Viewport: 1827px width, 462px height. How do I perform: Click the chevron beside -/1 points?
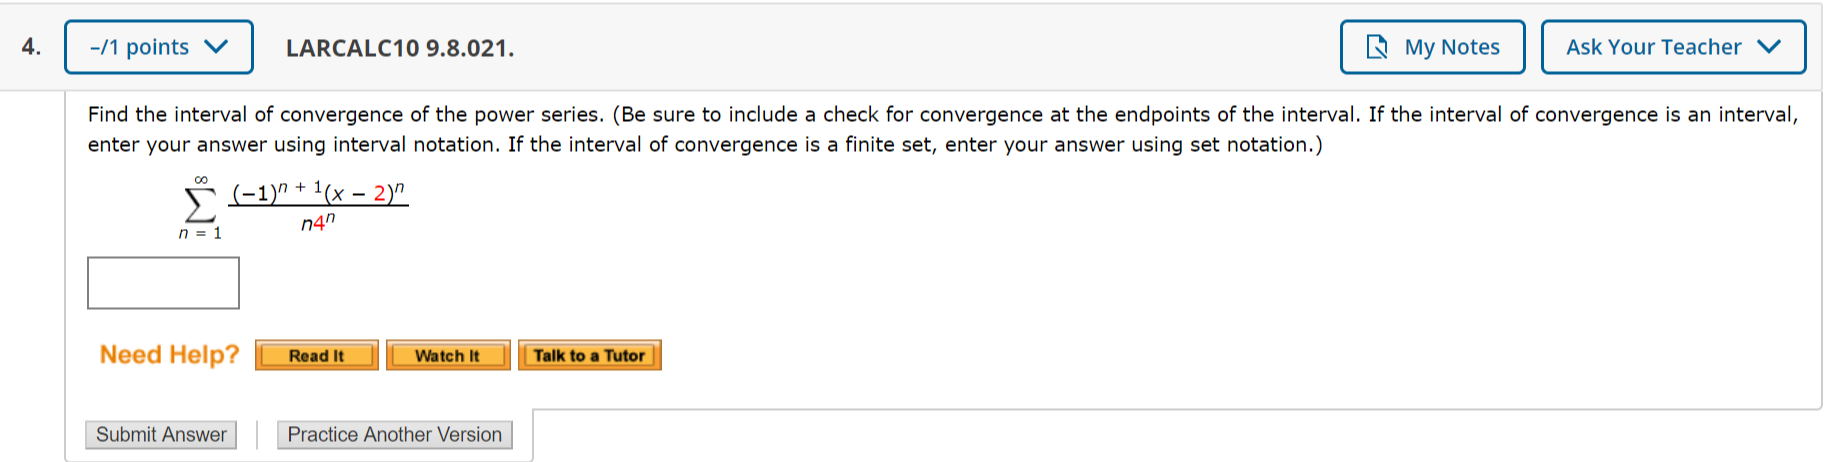216,47
